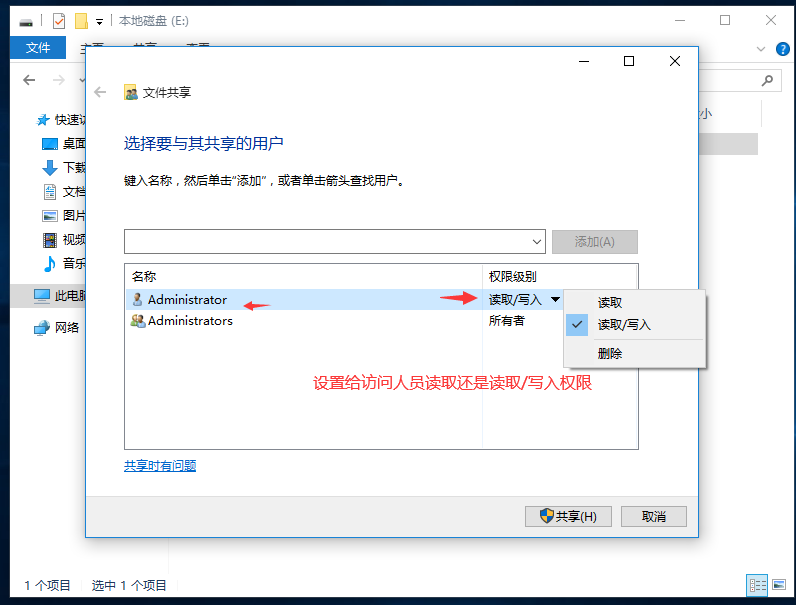Open the 网络 network icon in sidebar
Viewport: 796px width, 605px height.
click(42, 327)
